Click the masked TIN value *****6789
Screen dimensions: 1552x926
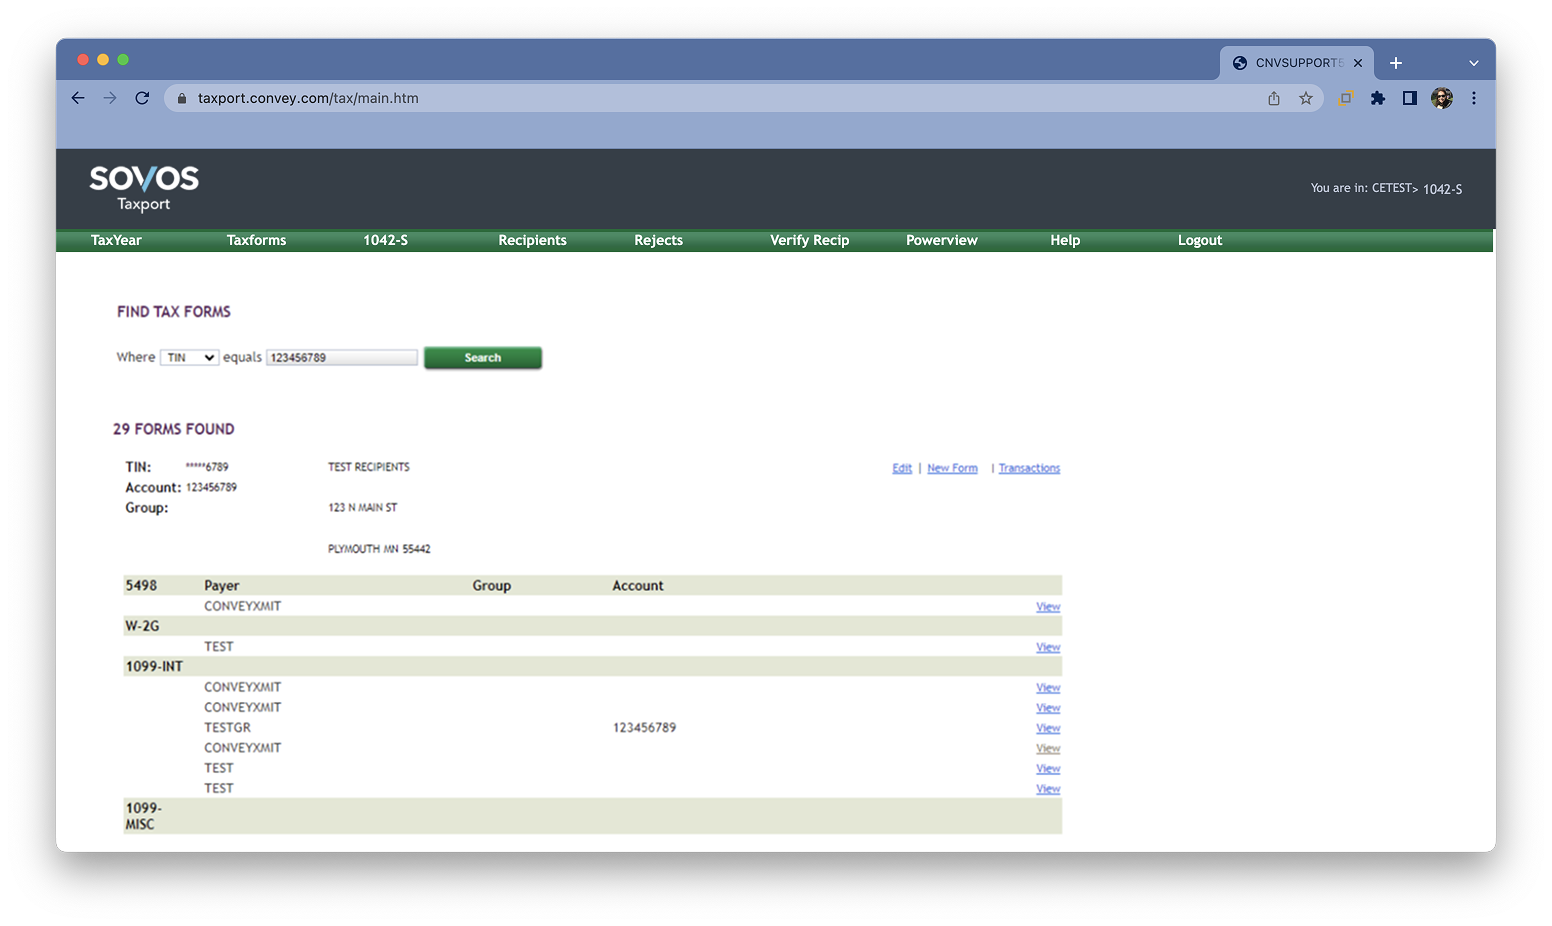click(207, 467)
